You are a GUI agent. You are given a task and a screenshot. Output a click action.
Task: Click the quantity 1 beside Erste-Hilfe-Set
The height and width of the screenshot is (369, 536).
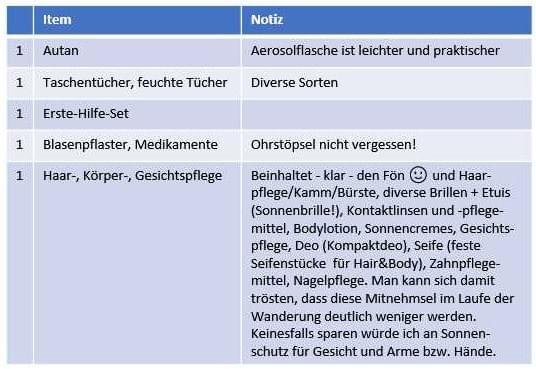click(x=19, y=114)
